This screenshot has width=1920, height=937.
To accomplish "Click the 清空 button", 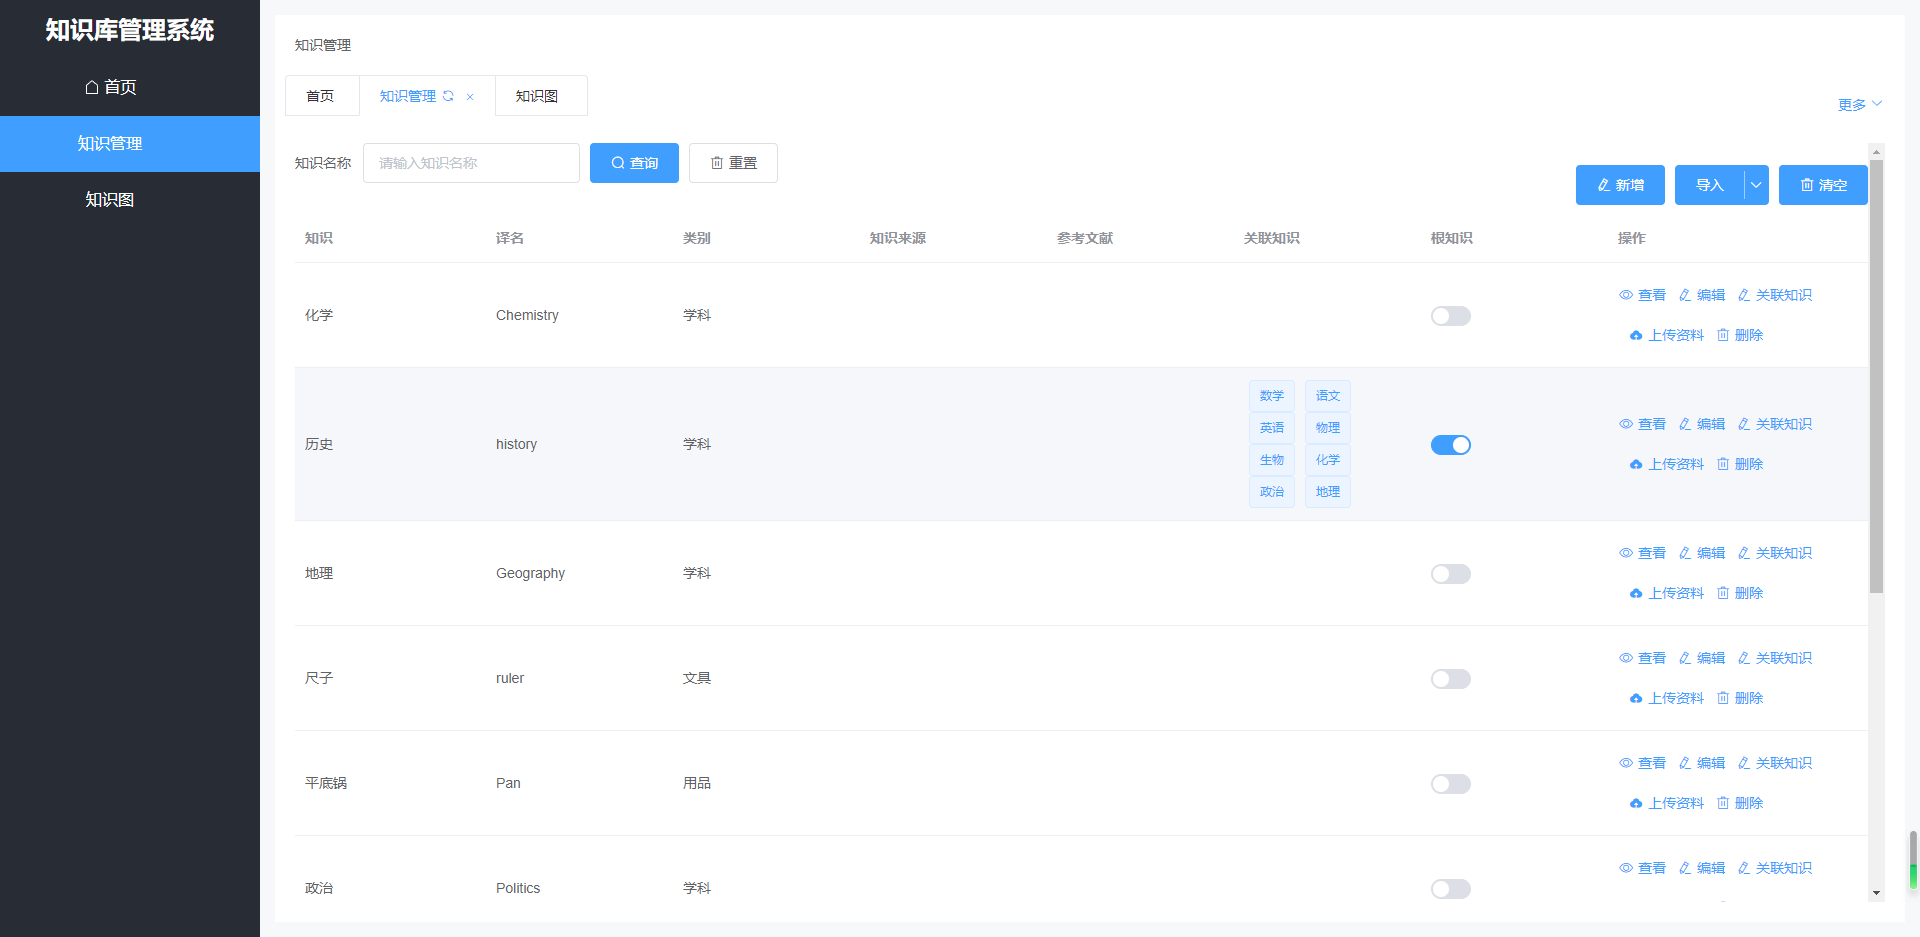I will [1823, 185].
